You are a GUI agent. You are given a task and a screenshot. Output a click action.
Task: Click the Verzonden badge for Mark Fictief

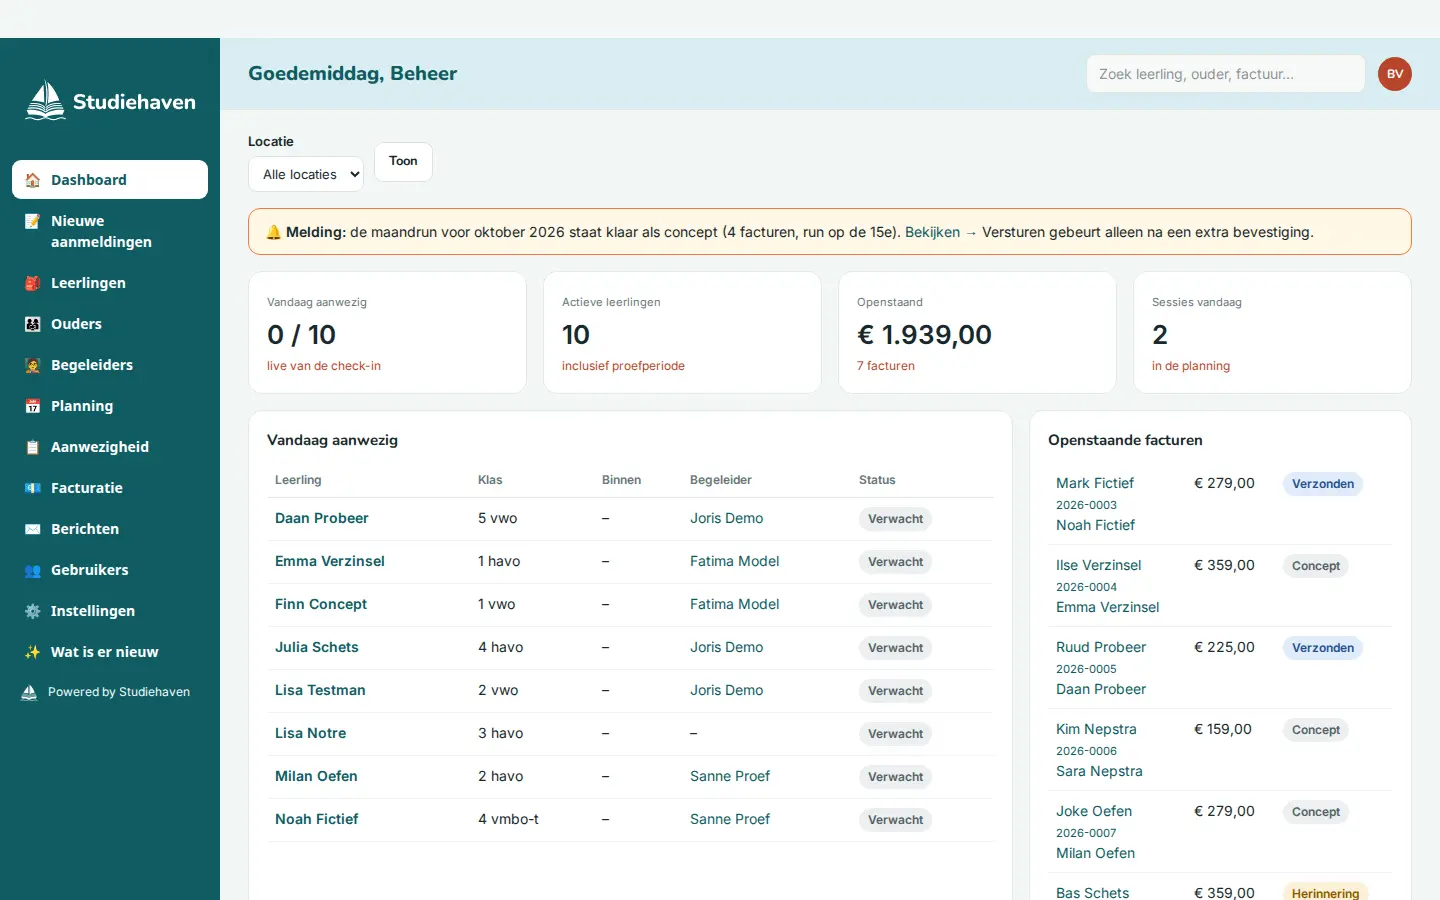(x=1323, y=484)
